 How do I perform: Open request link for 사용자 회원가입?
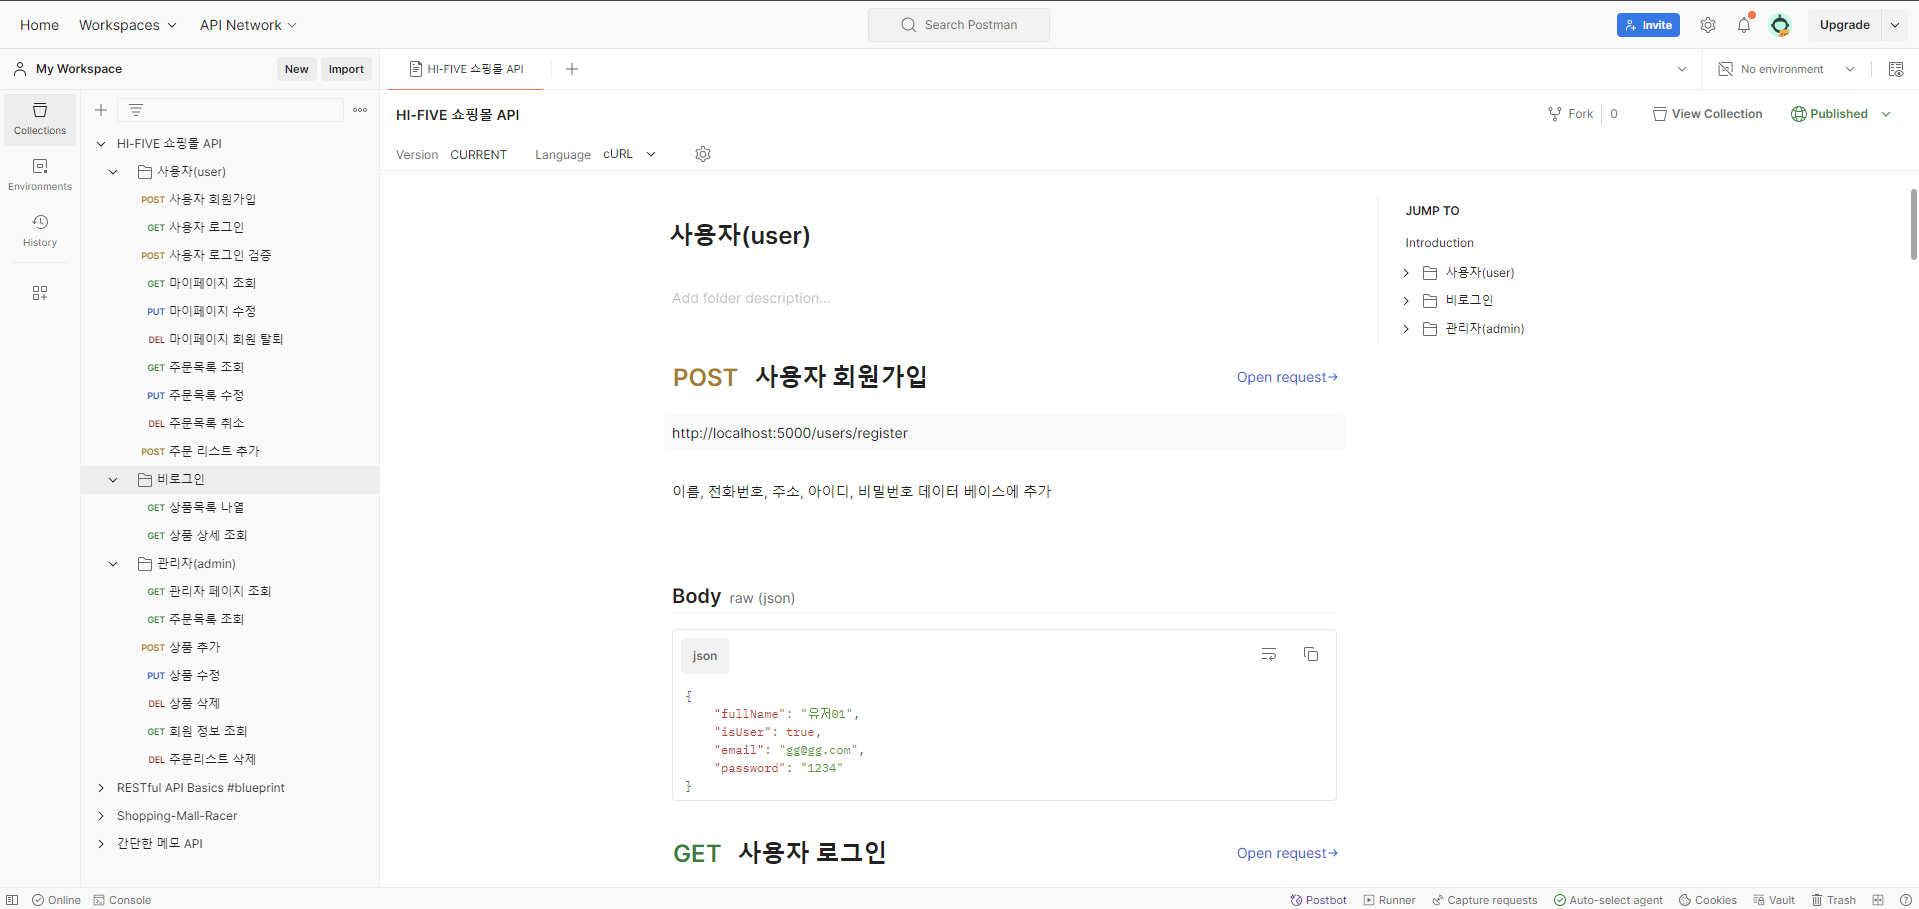tap(1287, 377)
